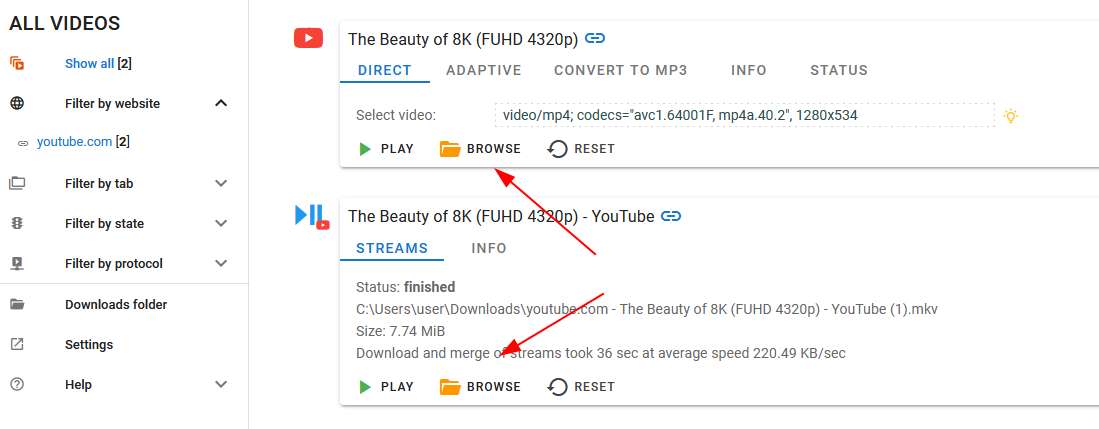
Task: Click the link icon beside youtube.com
Action: click(x=23, y=143)
